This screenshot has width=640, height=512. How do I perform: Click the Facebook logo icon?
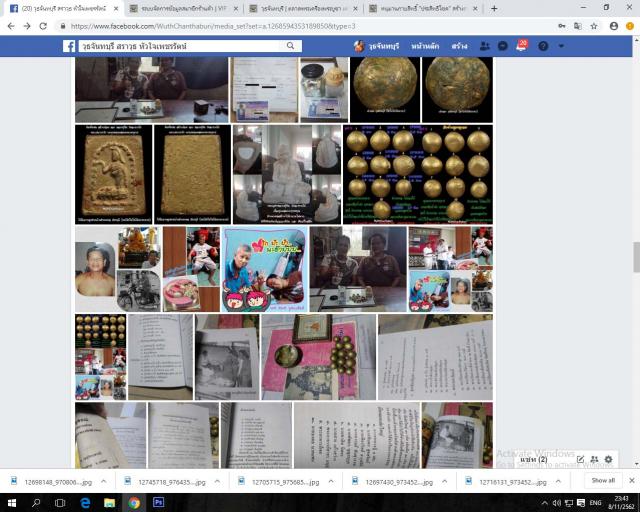(69, 46)
